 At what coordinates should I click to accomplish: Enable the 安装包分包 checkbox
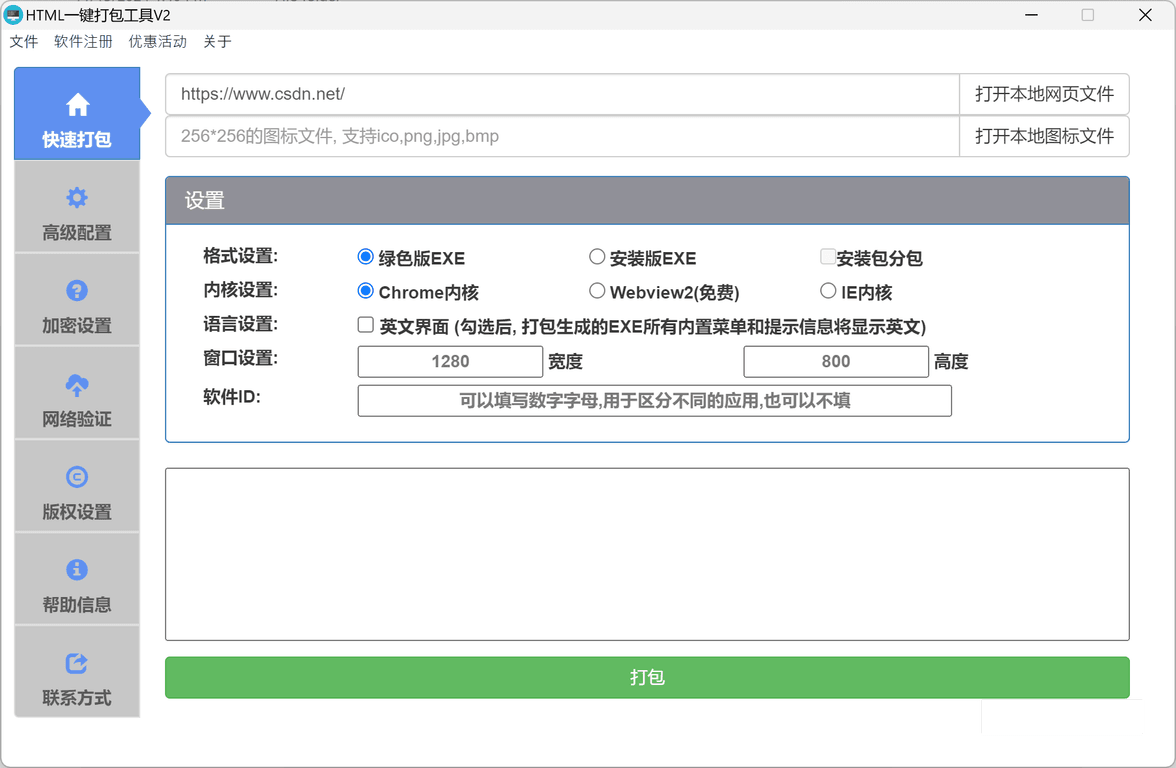tap(828, 257)
